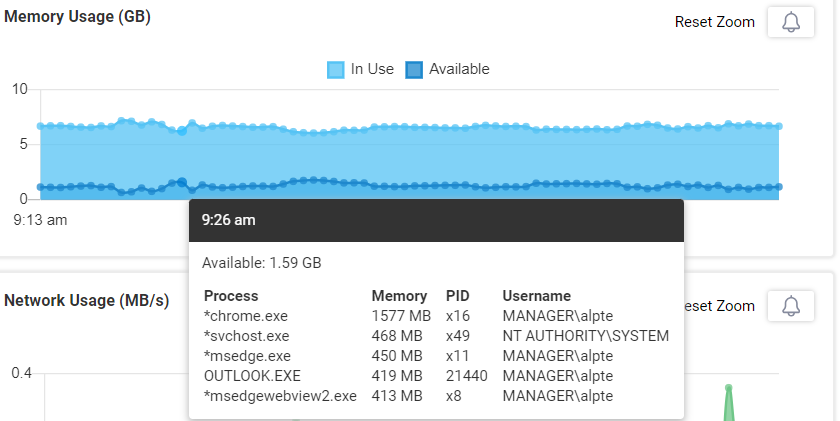Screen dimensions: 840x421
Task: Click the 9:13 am axis label
Action: 40,220
